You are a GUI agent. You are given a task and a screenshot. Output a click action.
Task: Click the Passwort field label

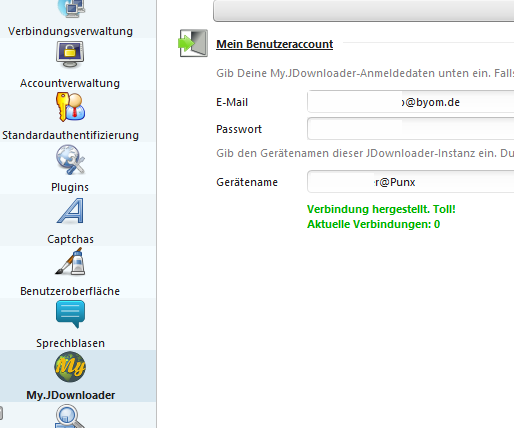point(239,129)
